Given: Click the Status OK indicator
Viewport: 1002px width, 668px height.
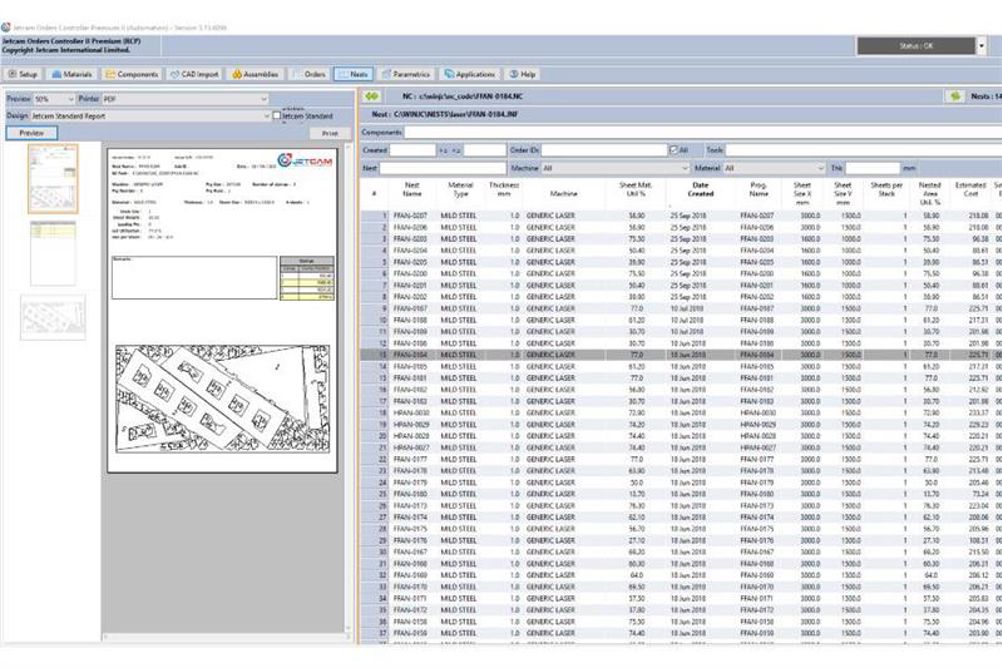Looking at the screenshot, I should (x=916, y=46).
